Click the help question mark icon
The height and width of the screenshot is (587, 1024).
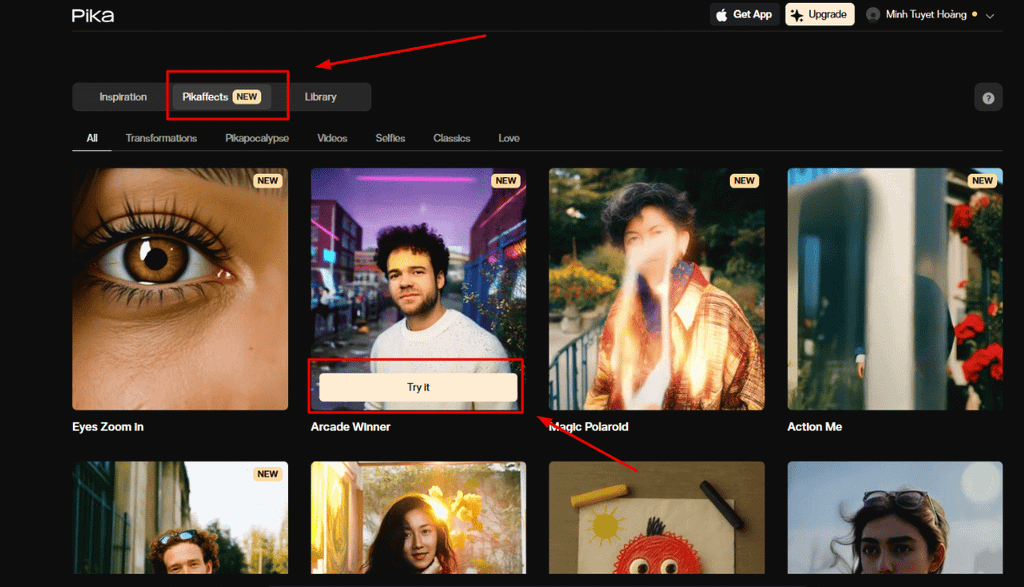coord(988,98)
